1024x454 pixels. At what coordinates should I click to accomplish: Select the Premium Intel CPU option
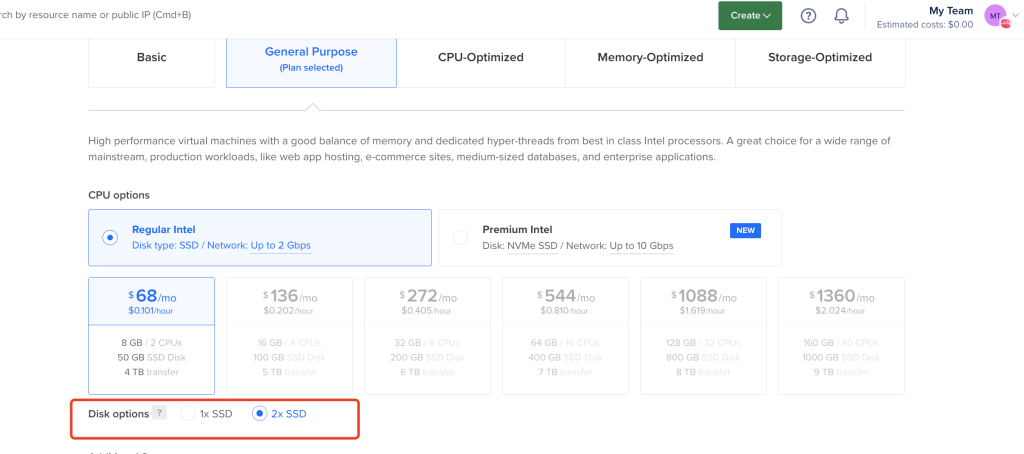tap(610, 238)
